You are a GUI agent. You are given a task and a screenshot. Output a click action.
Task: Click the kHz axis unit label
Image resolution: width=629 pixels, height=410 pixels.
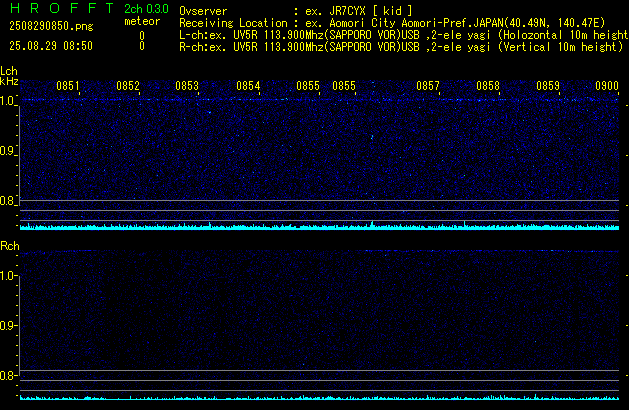[x=9, y=81]
